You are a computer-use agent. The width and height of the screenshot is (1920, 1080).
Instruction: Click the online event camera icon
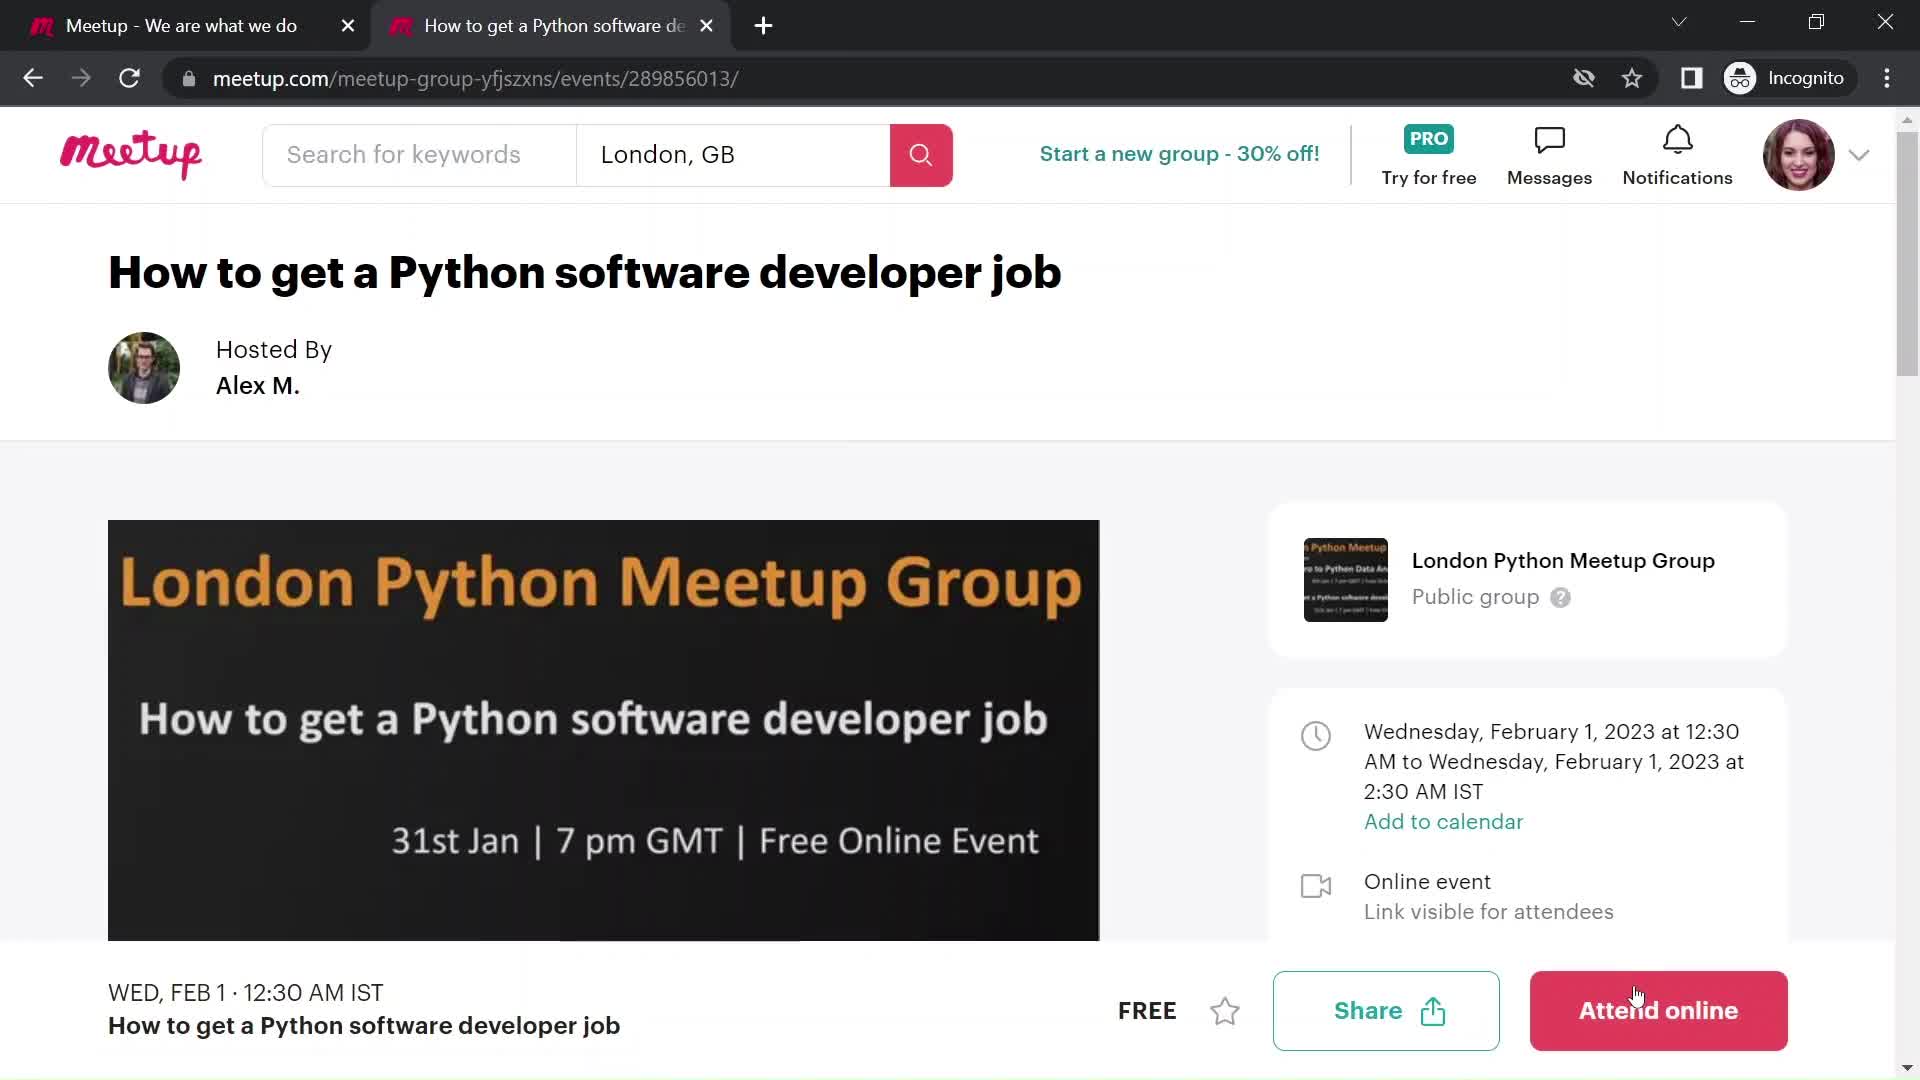pos(1316,884)
